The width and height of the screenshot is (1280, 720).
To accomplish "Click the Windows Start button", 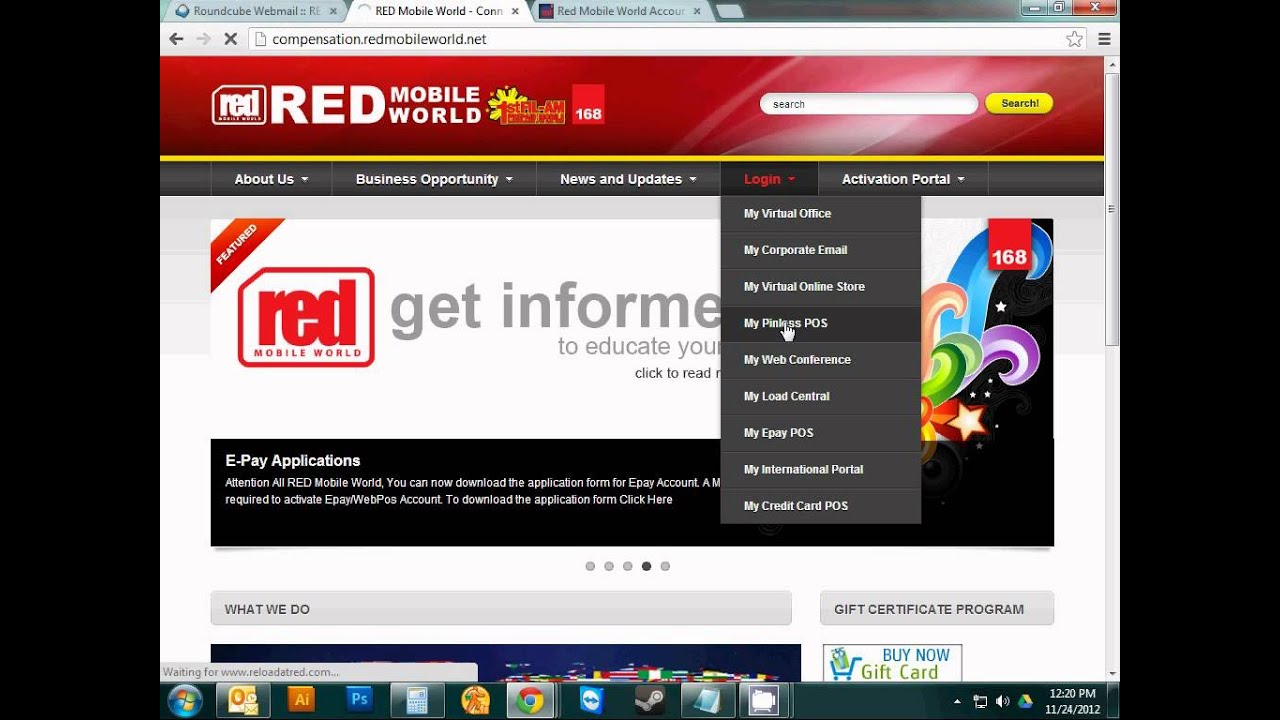I will pos(185,700).
